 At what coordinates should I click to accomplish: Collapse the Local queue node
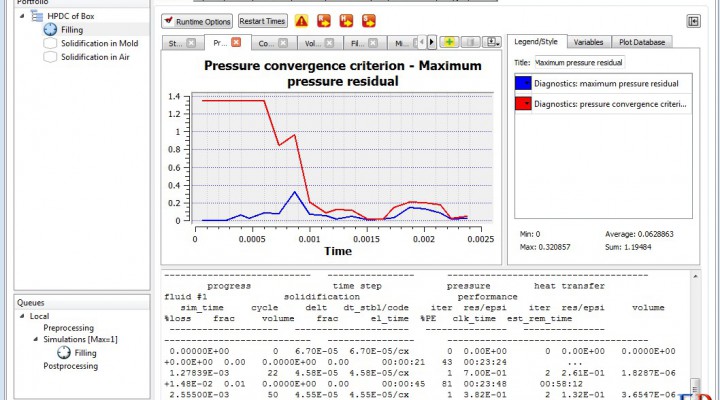coord(22,315)
